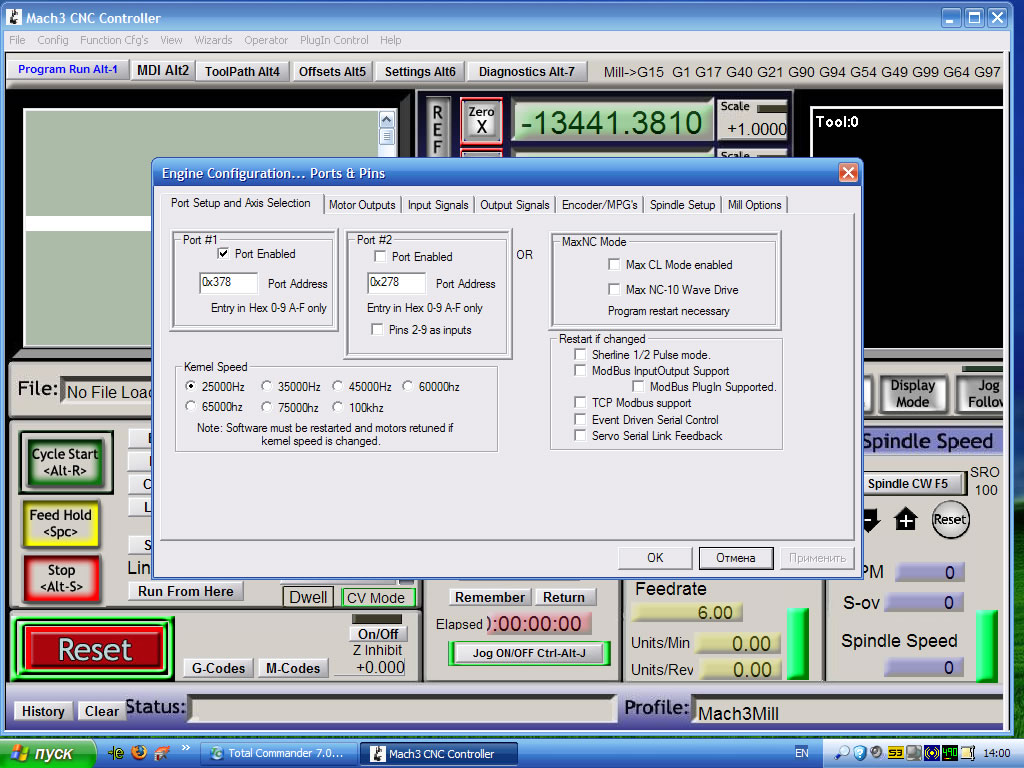Click Отмена cancel button
The height and width of the screenshot is (768, 1024).
[735, 558]
